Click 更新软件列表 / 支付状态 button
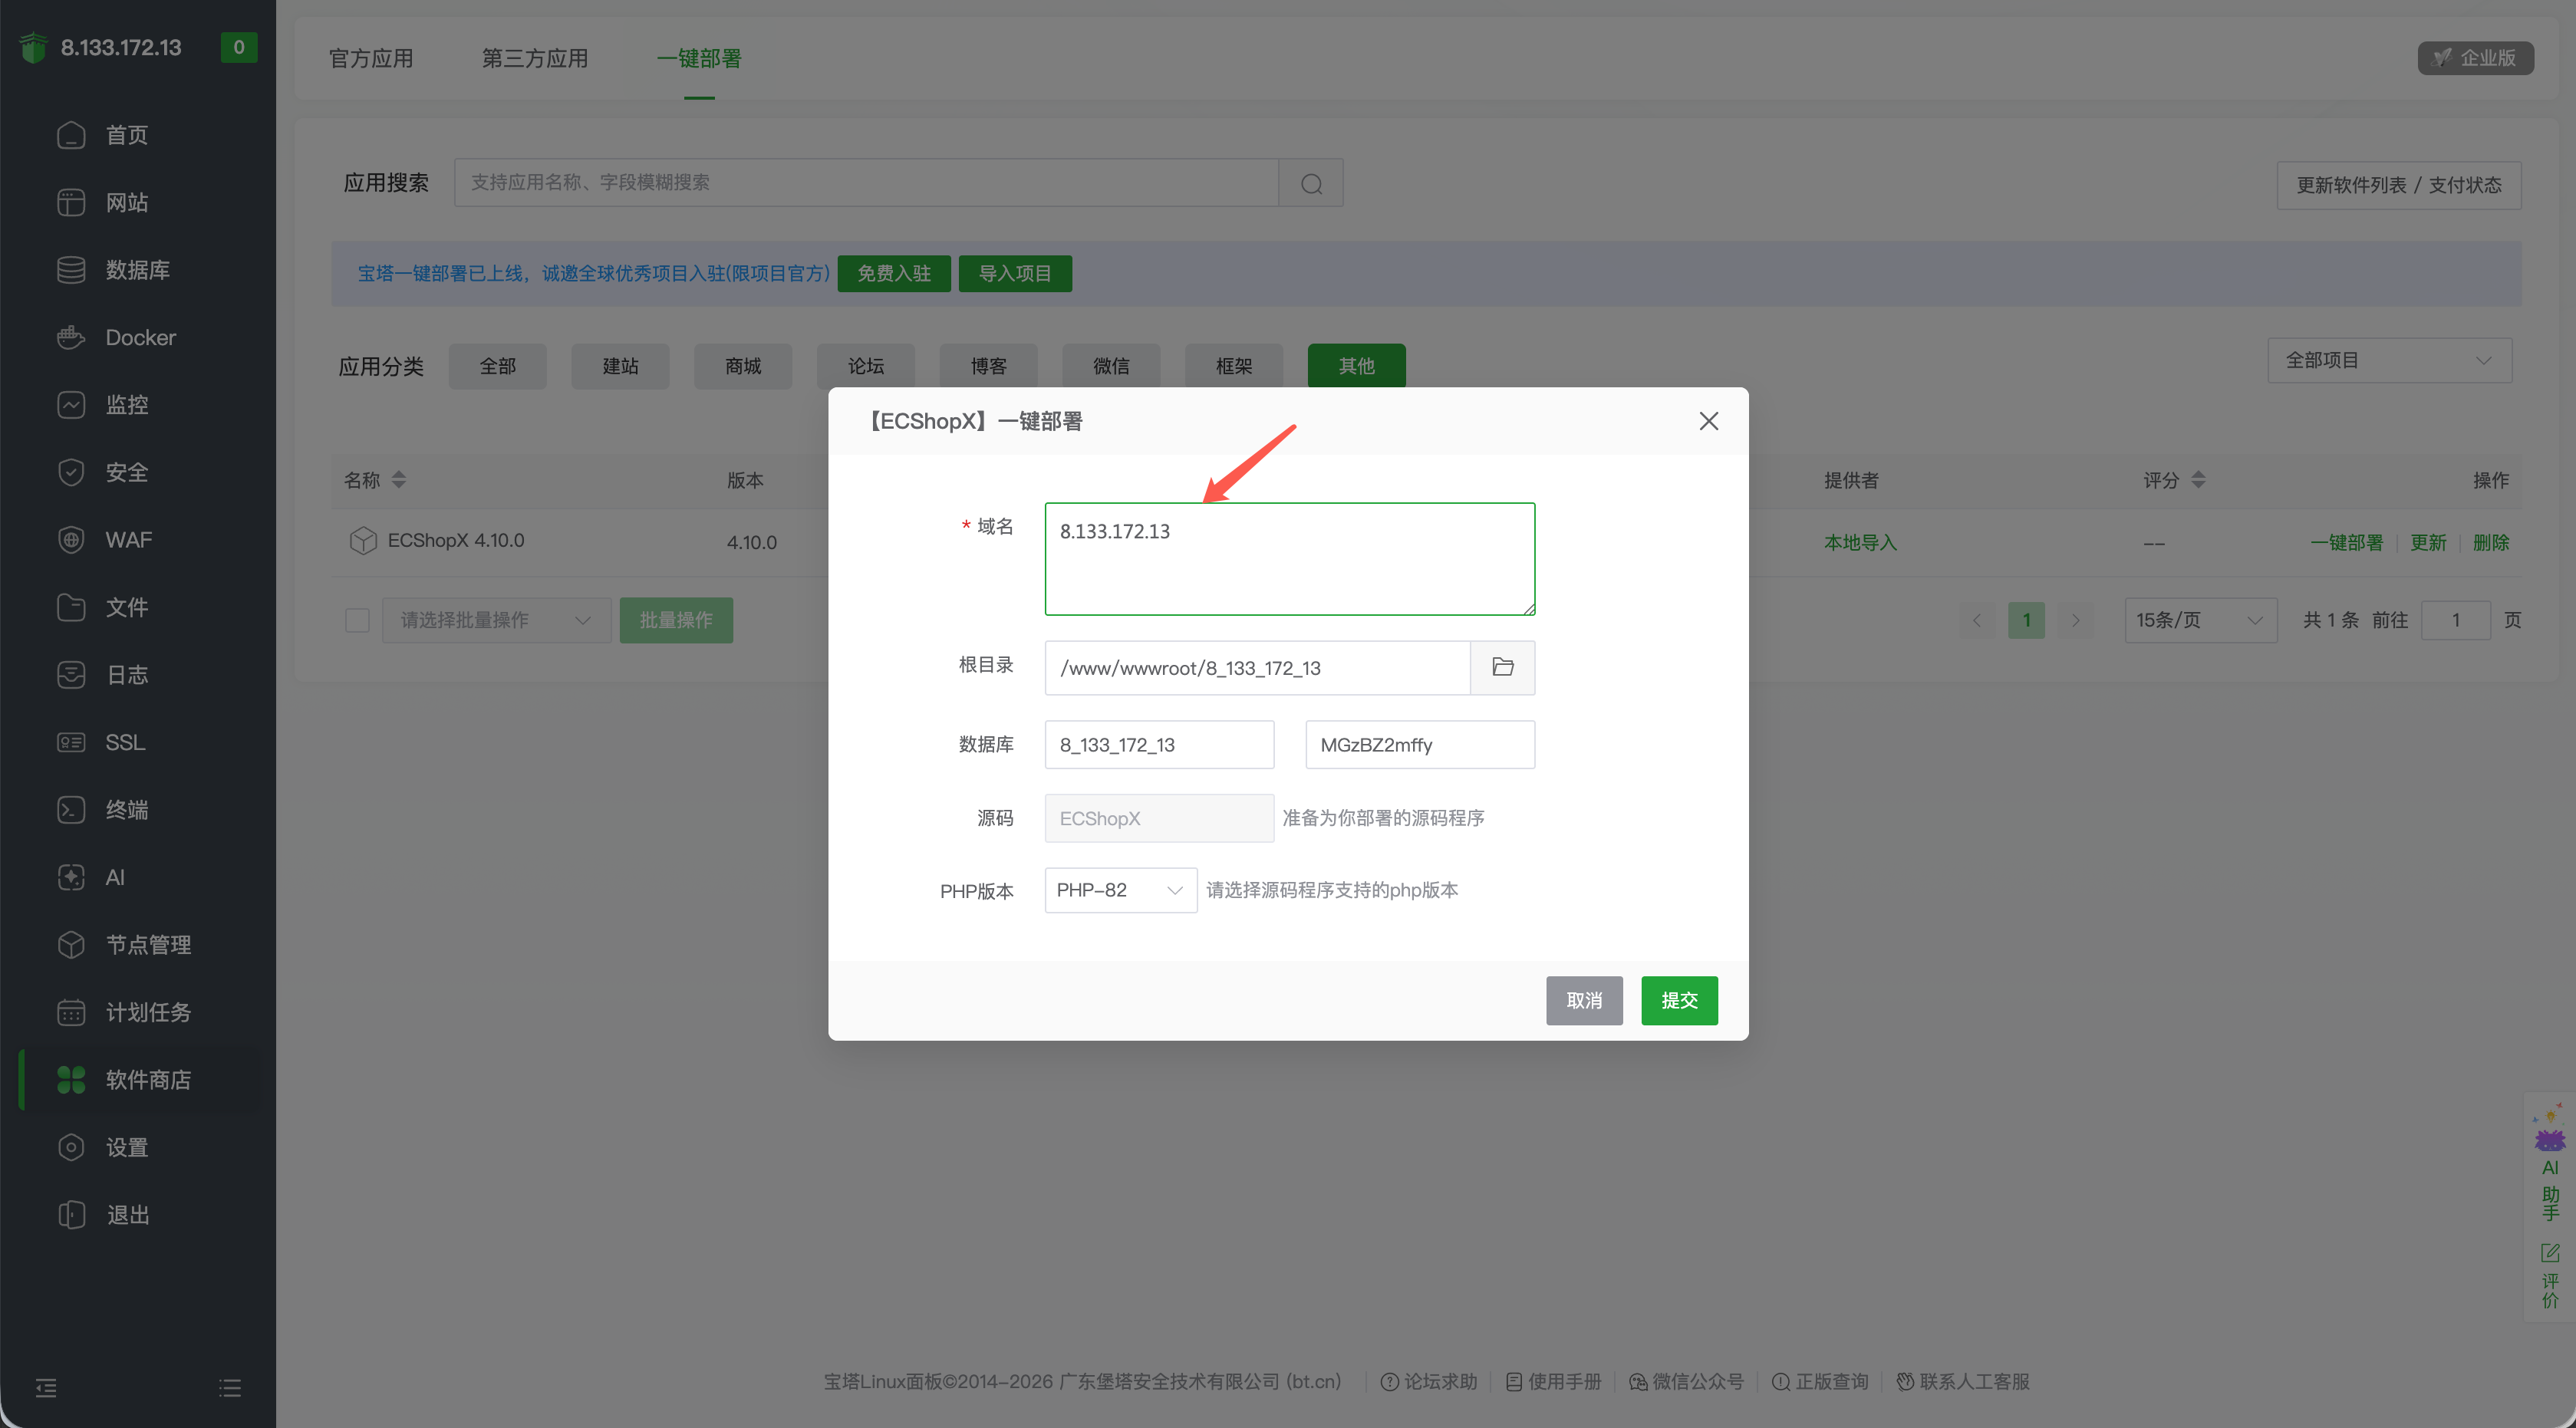Viewport: 2576px width, 1428px height. (2399, 185)
